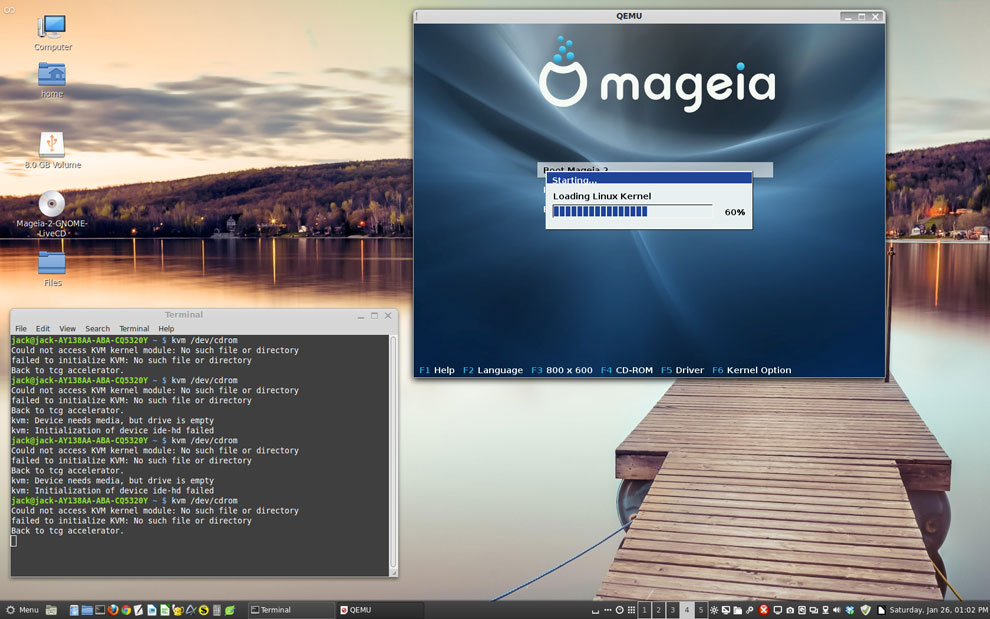The width and height of the screenshot is (990, 619).
Task: Launch Chrome from the panel
Action: 126,610
